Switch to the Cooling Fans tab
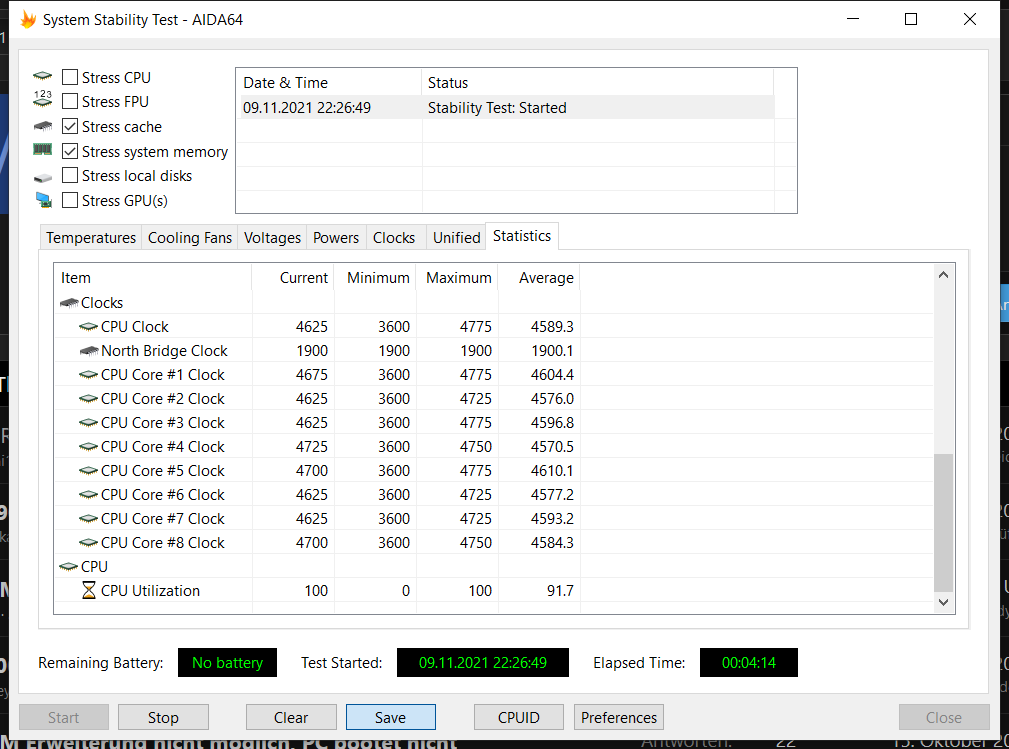 tap(190, 237)
